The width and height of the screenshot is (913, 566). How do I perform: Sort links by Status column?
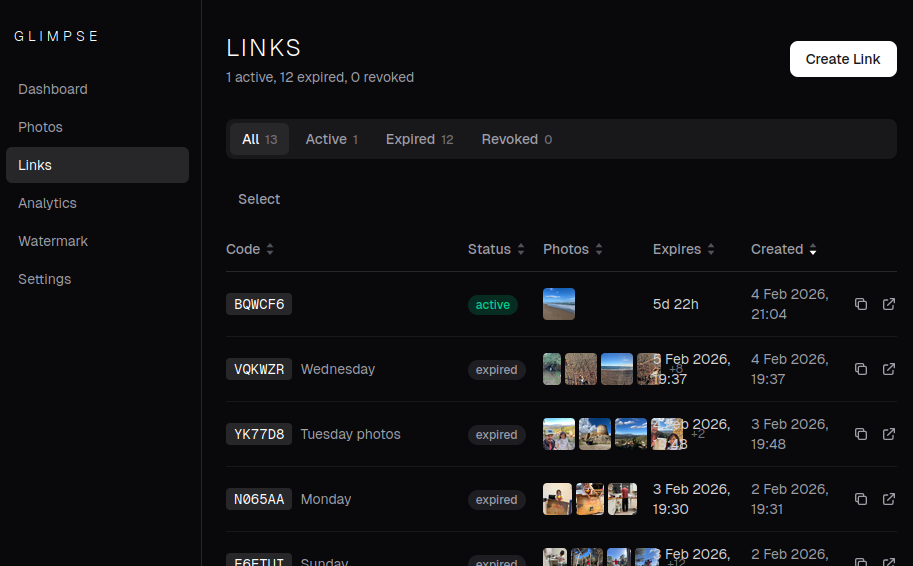click(496, 249)
